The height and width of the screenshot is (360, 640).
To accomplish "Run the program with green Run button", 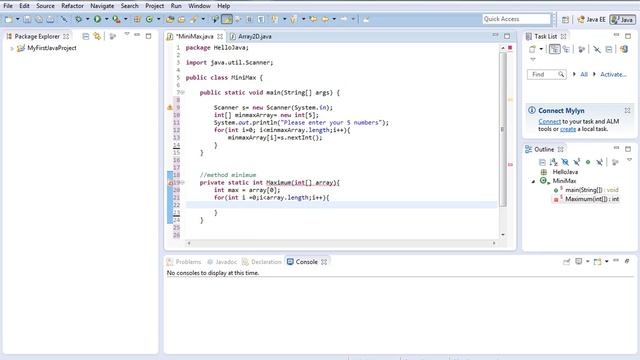I will (x=97, y=19).
